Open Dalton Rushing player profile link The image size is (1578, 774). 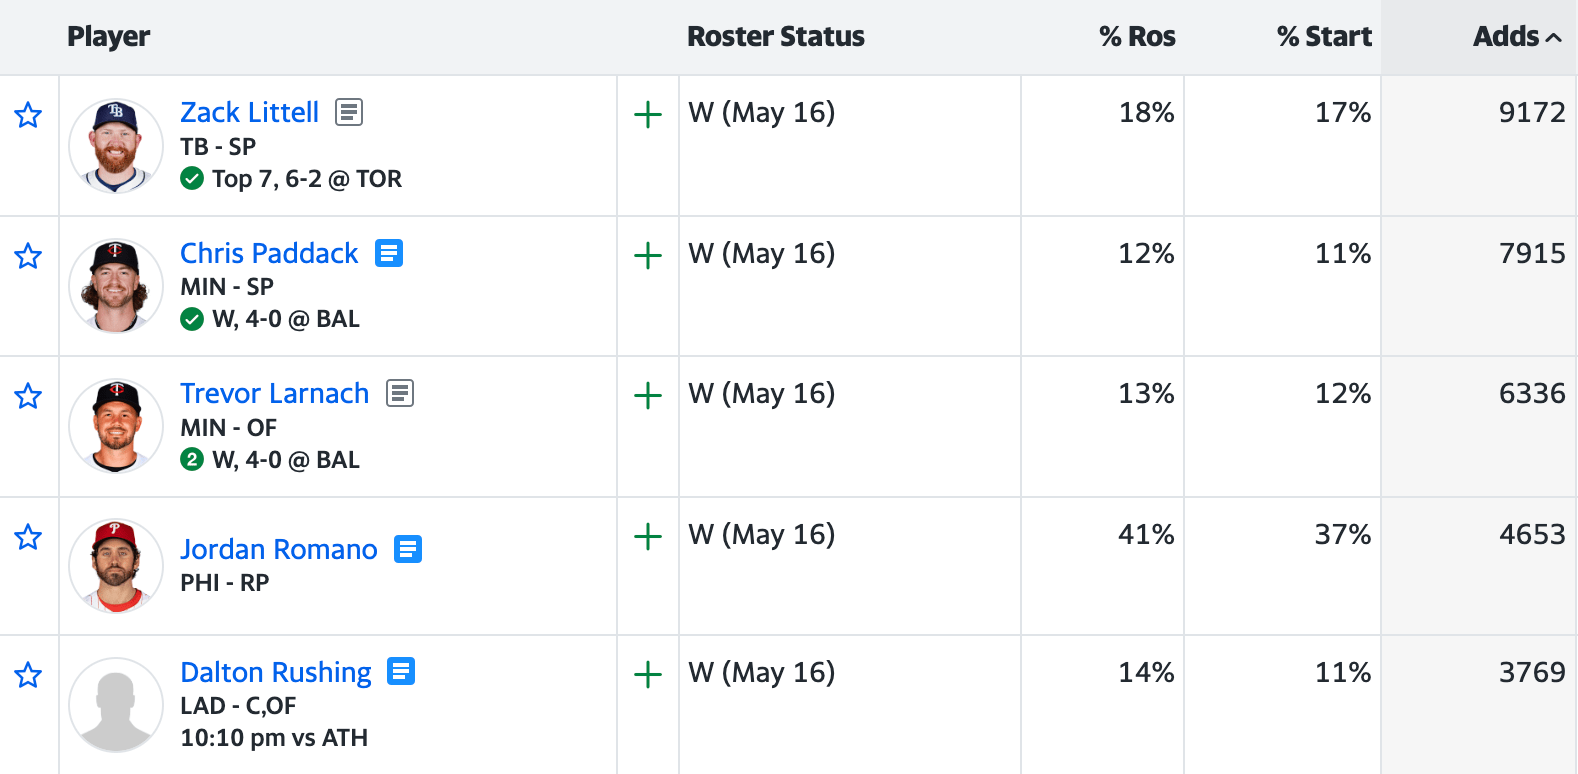click(x=276, y=672)
